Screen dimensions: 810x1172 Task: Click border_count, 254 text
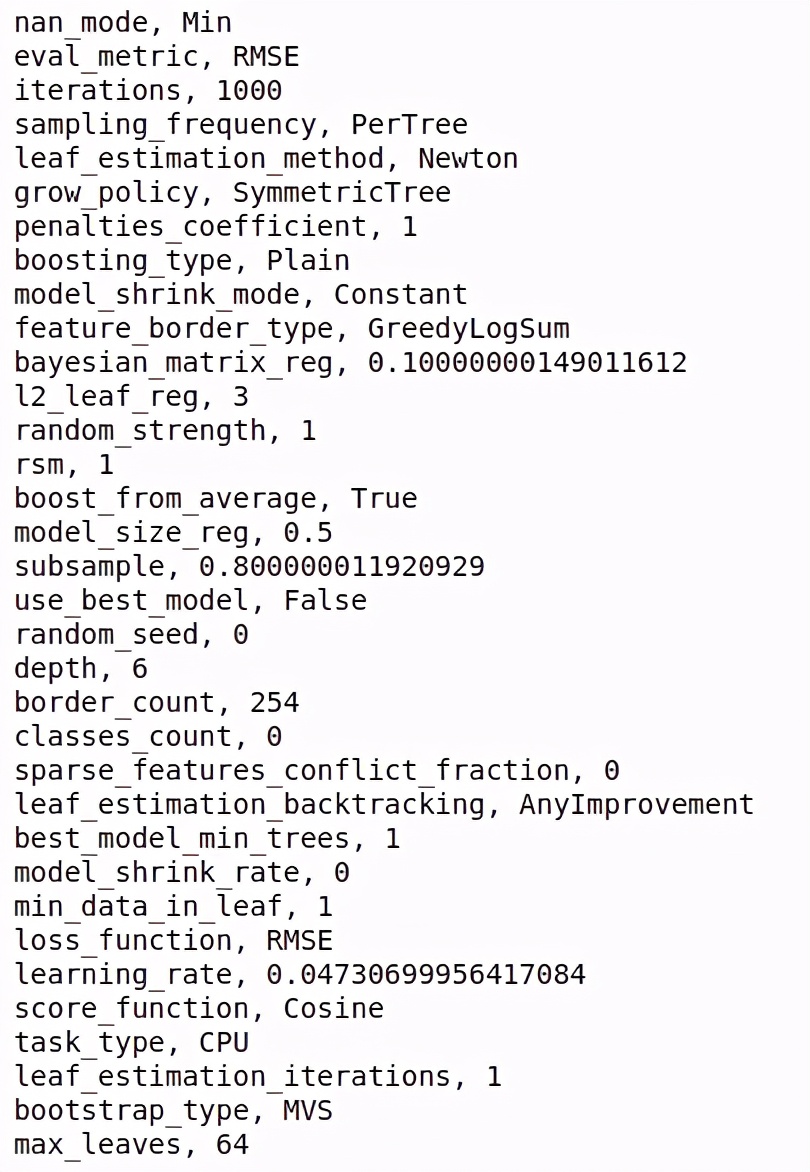[x=156, y=702]
